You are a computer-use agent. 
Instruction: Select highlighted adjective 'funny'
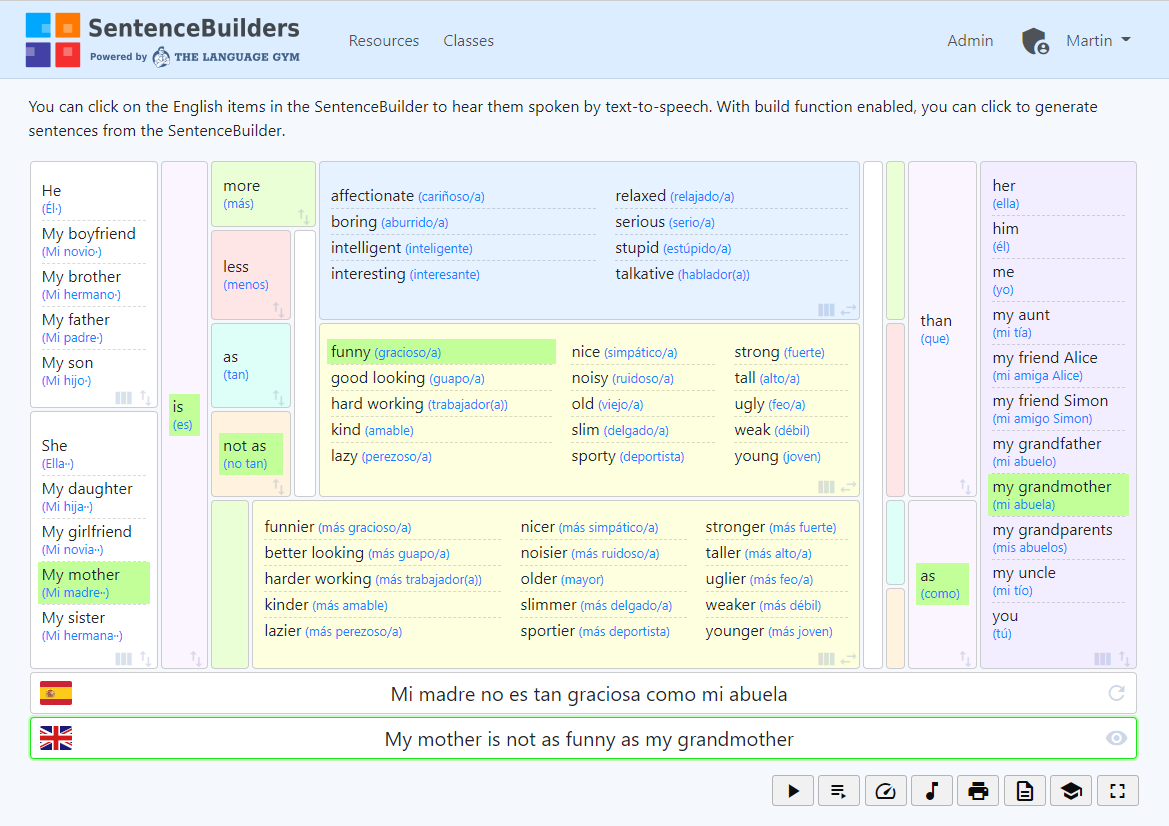pyautogui.click(x=441, y=352)
